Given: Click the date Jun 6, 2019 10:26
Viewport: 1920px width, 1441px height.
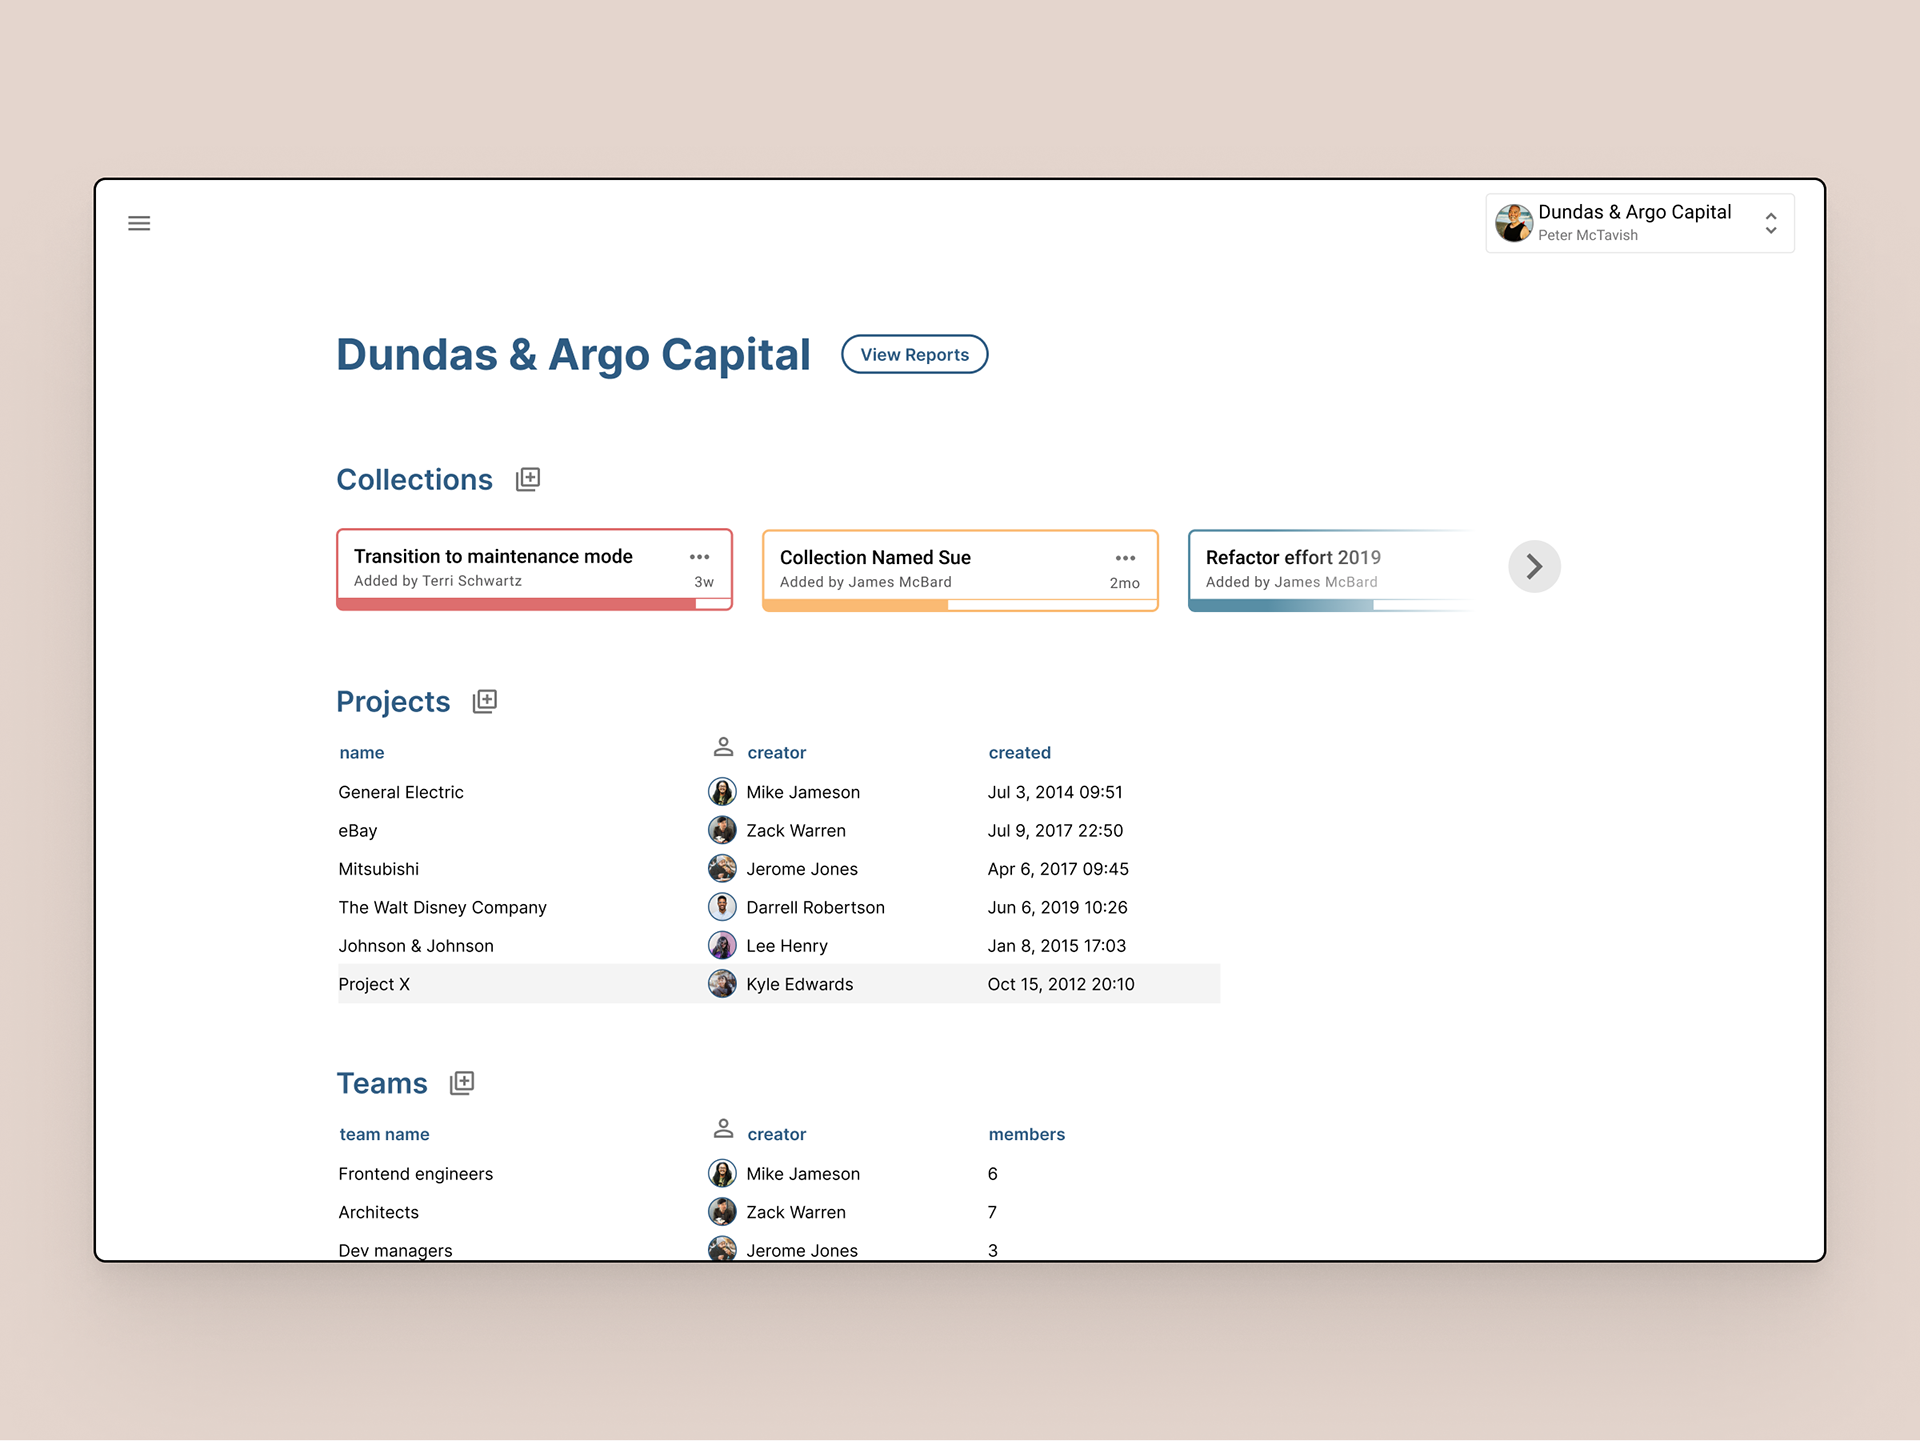Looking at the screenshot, I should click(1057, 908).
